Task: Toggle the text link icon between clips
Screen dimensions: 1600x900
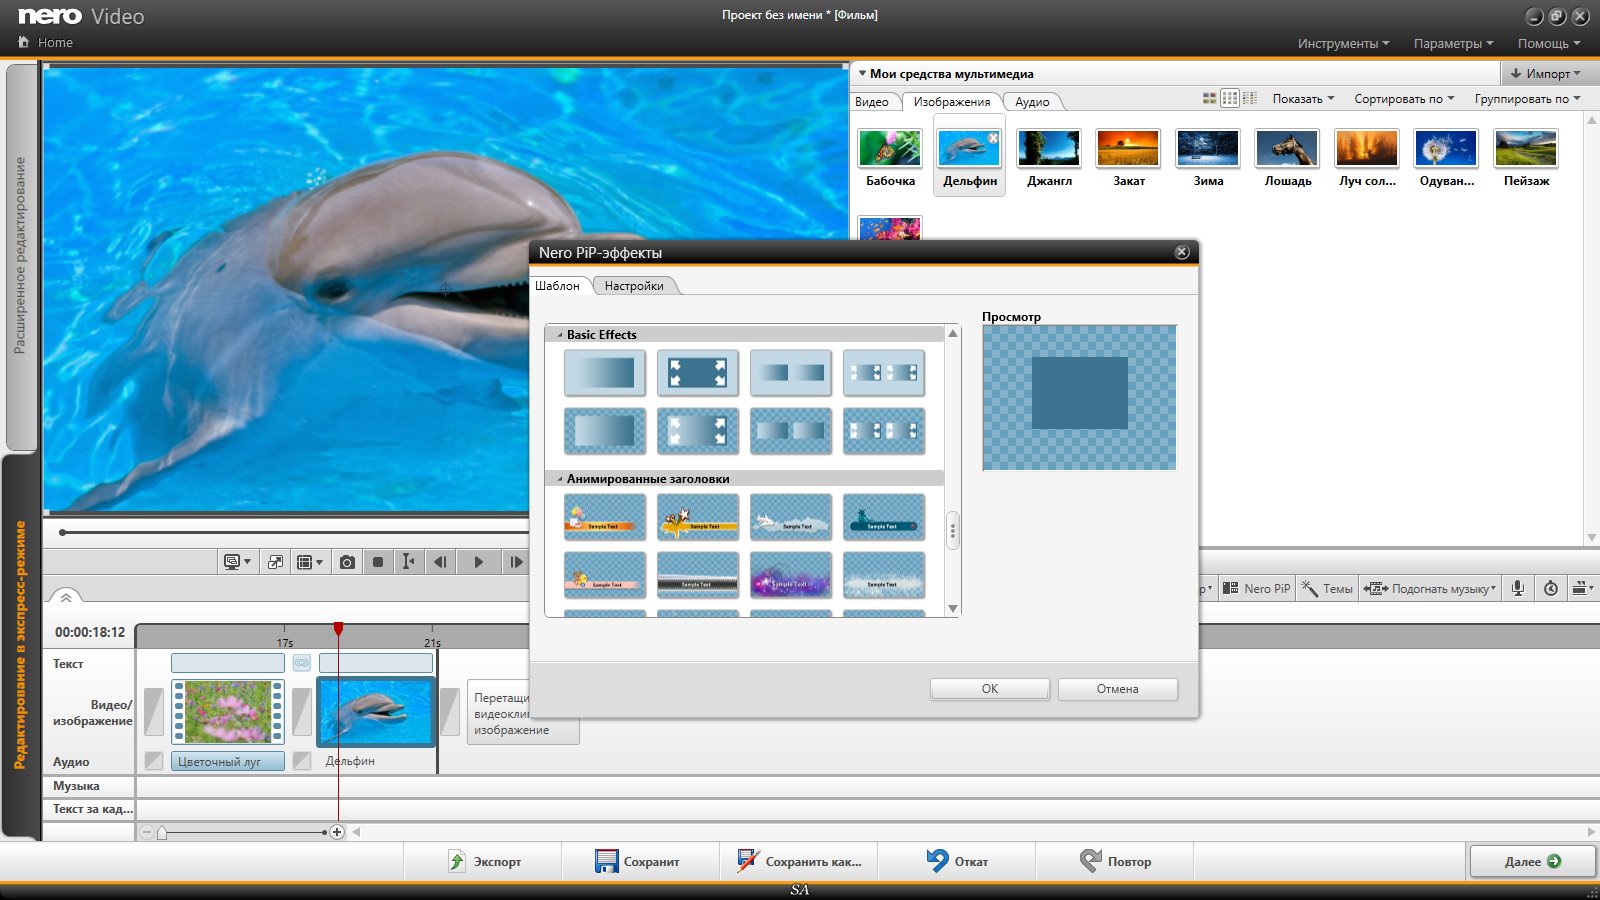Action: (301, 663)
